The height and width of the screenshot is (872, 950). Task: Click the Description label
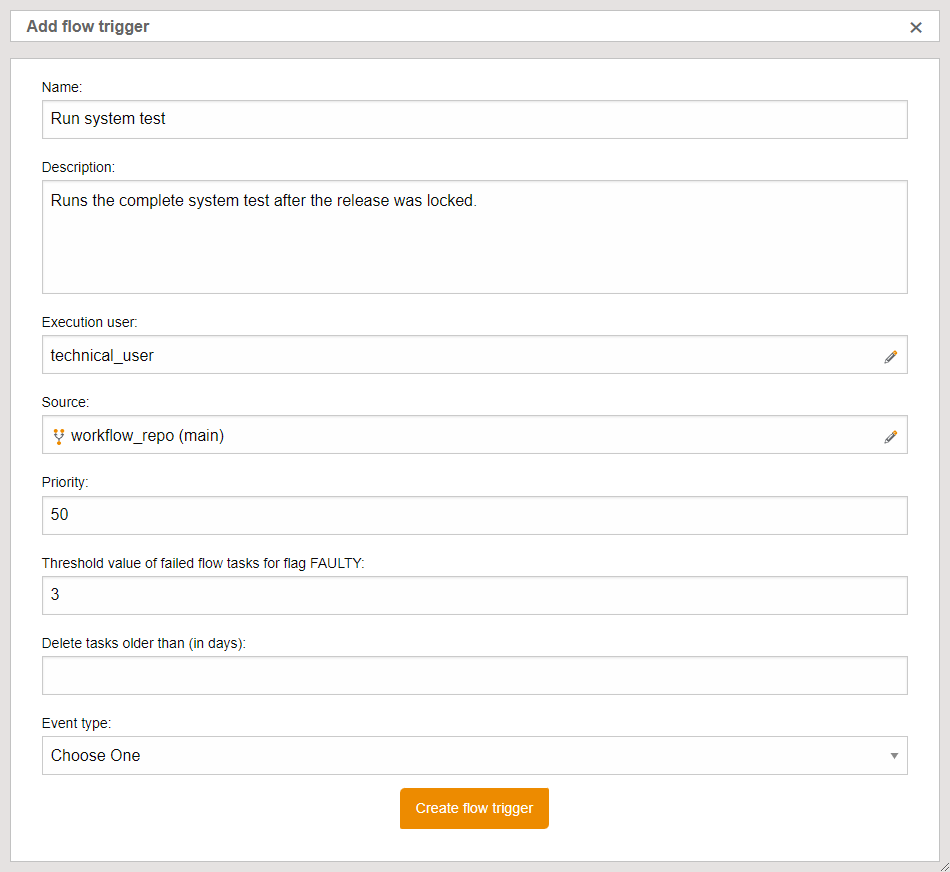(x=80, y=167)
